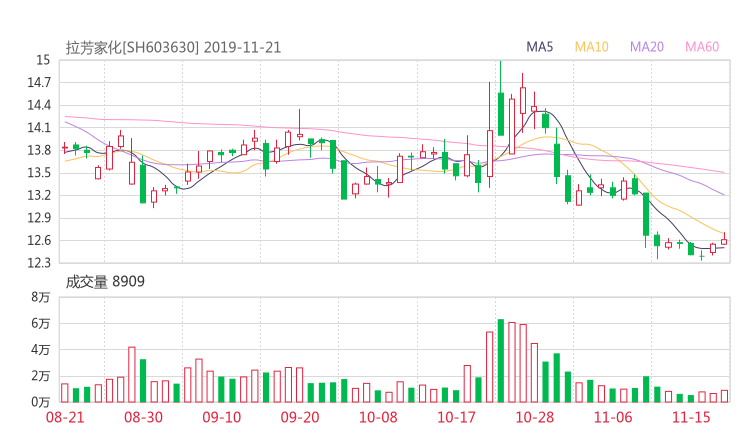This screenshot has width=740, height=440.
Task: Click the 10-08 date axis label
Action: pyautogui.click(x=378, y=417)
